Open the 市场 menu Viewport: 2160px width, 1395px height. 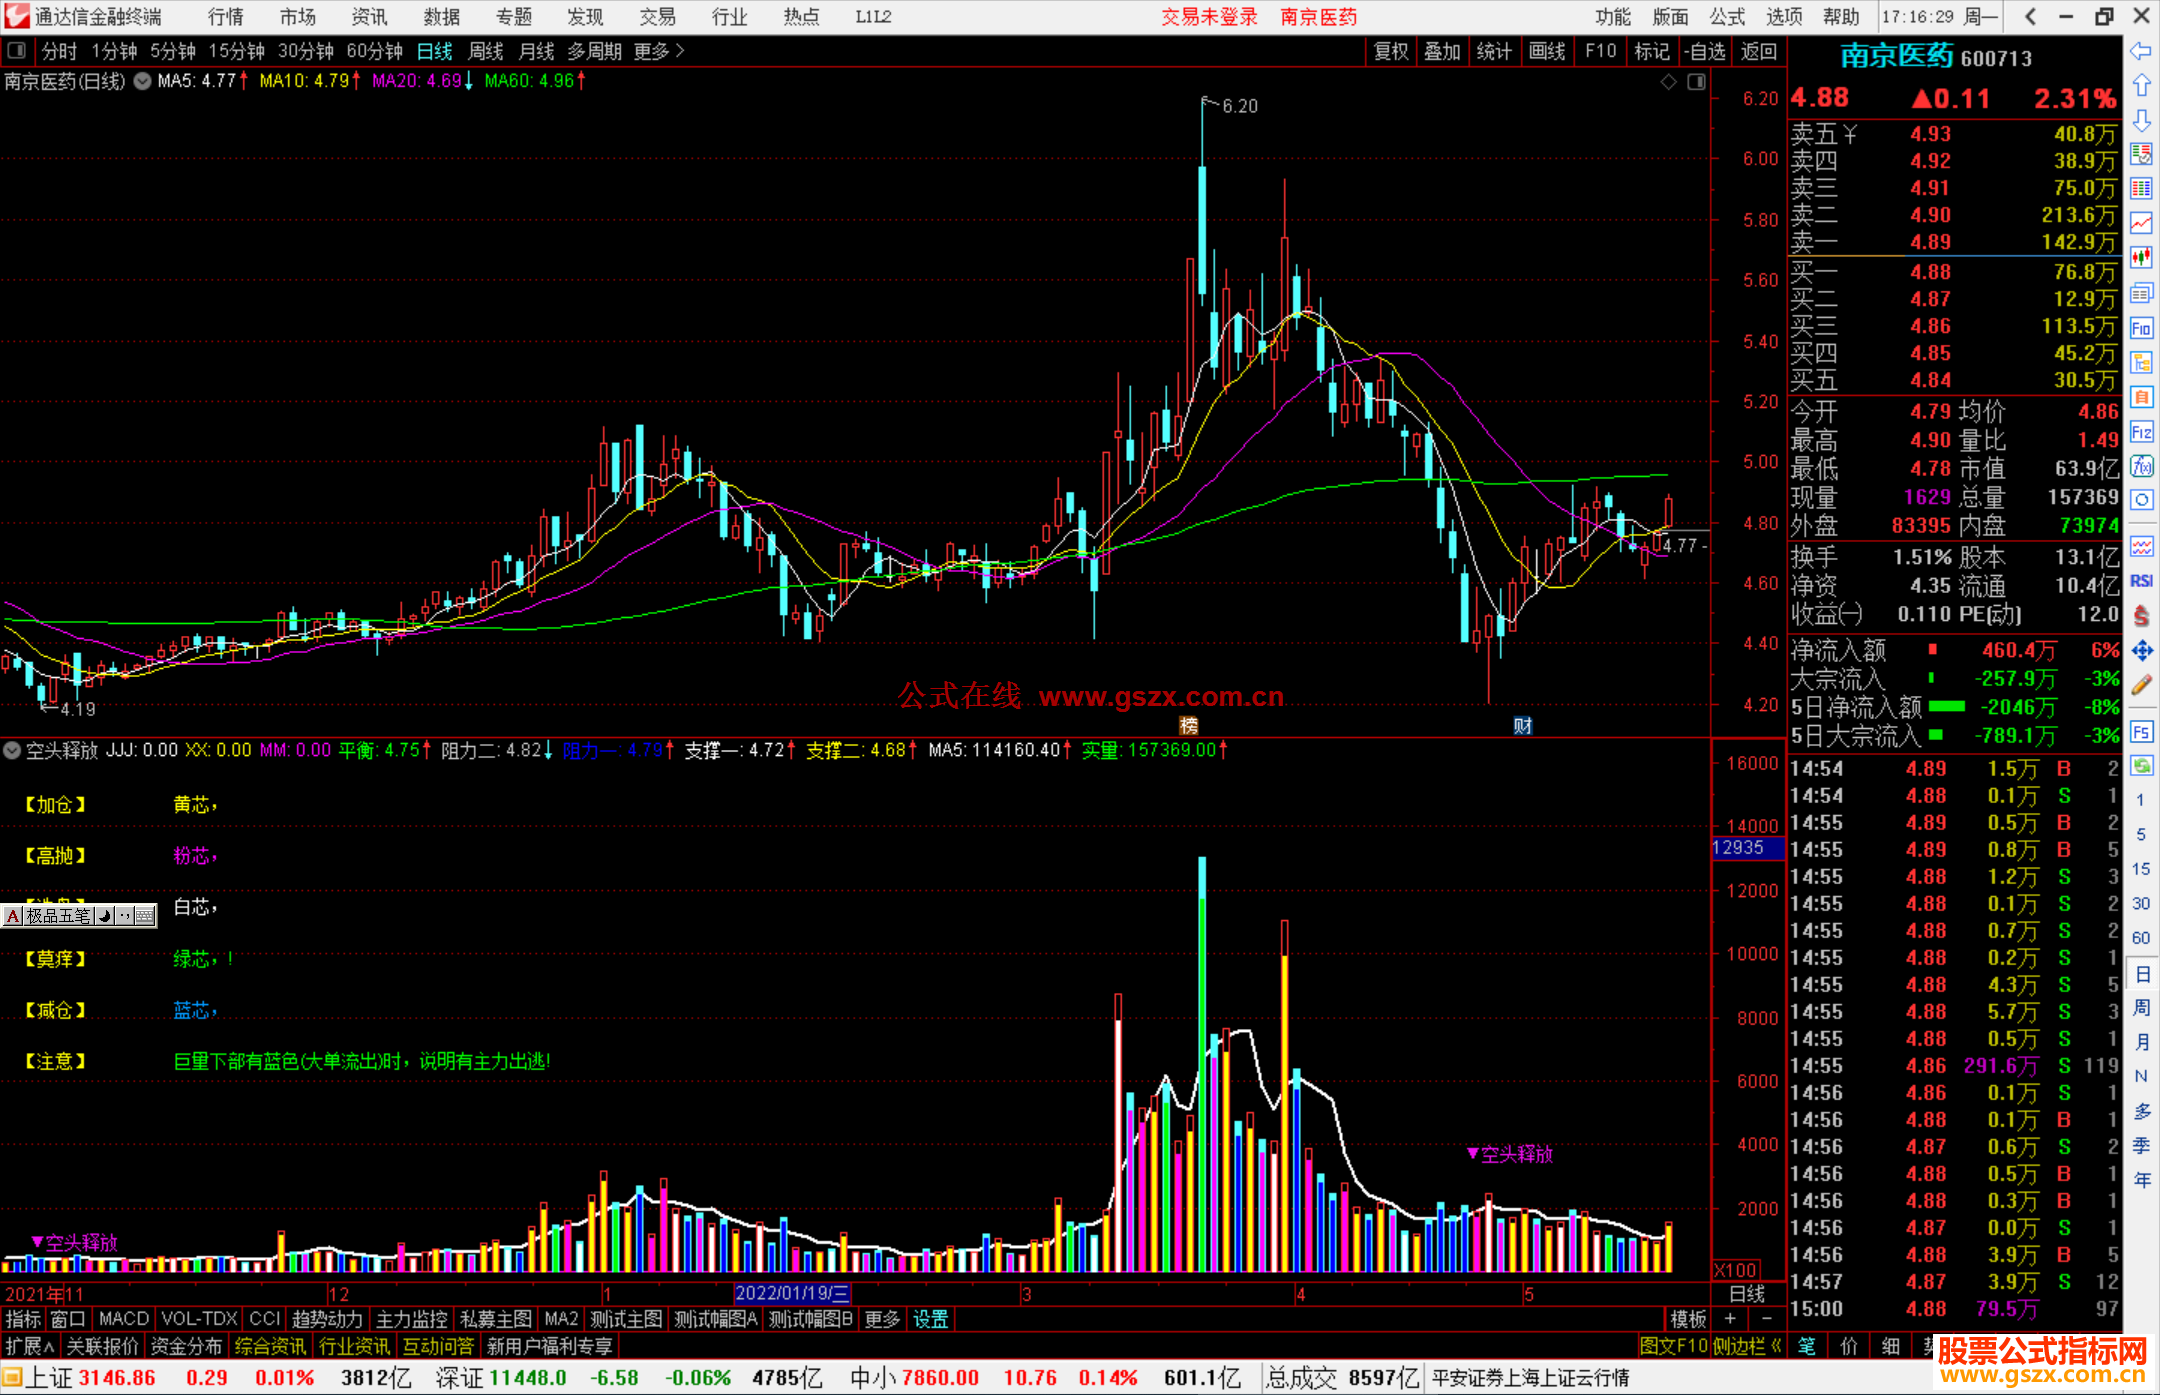298,17
